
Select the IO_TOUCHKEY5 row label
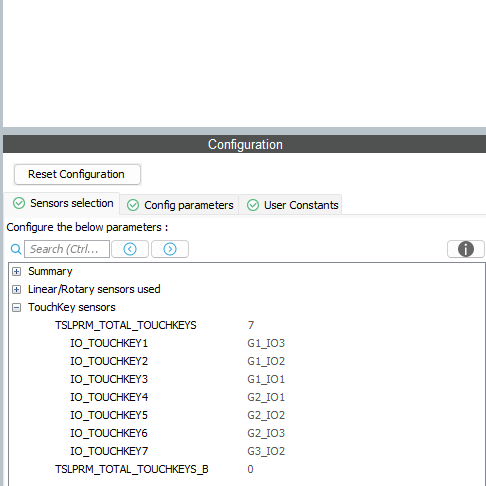pyautogui.click(x=109, y=415)
